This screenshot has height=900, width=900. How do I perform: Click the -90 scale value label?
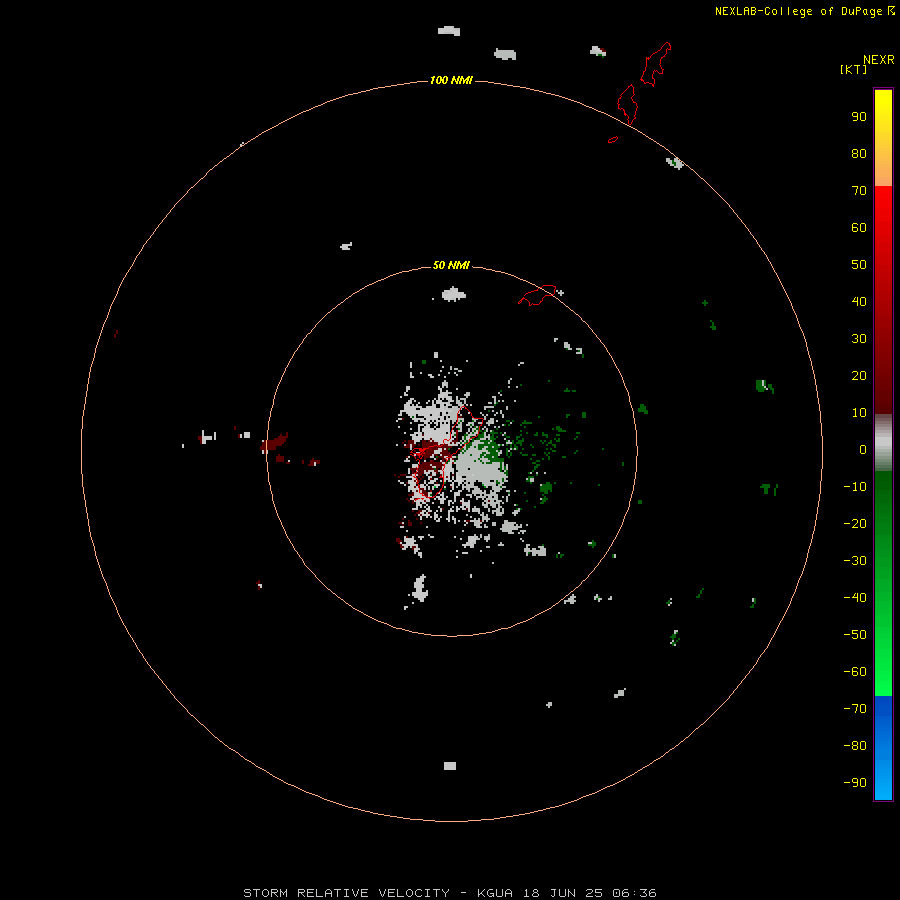[855, 783]
